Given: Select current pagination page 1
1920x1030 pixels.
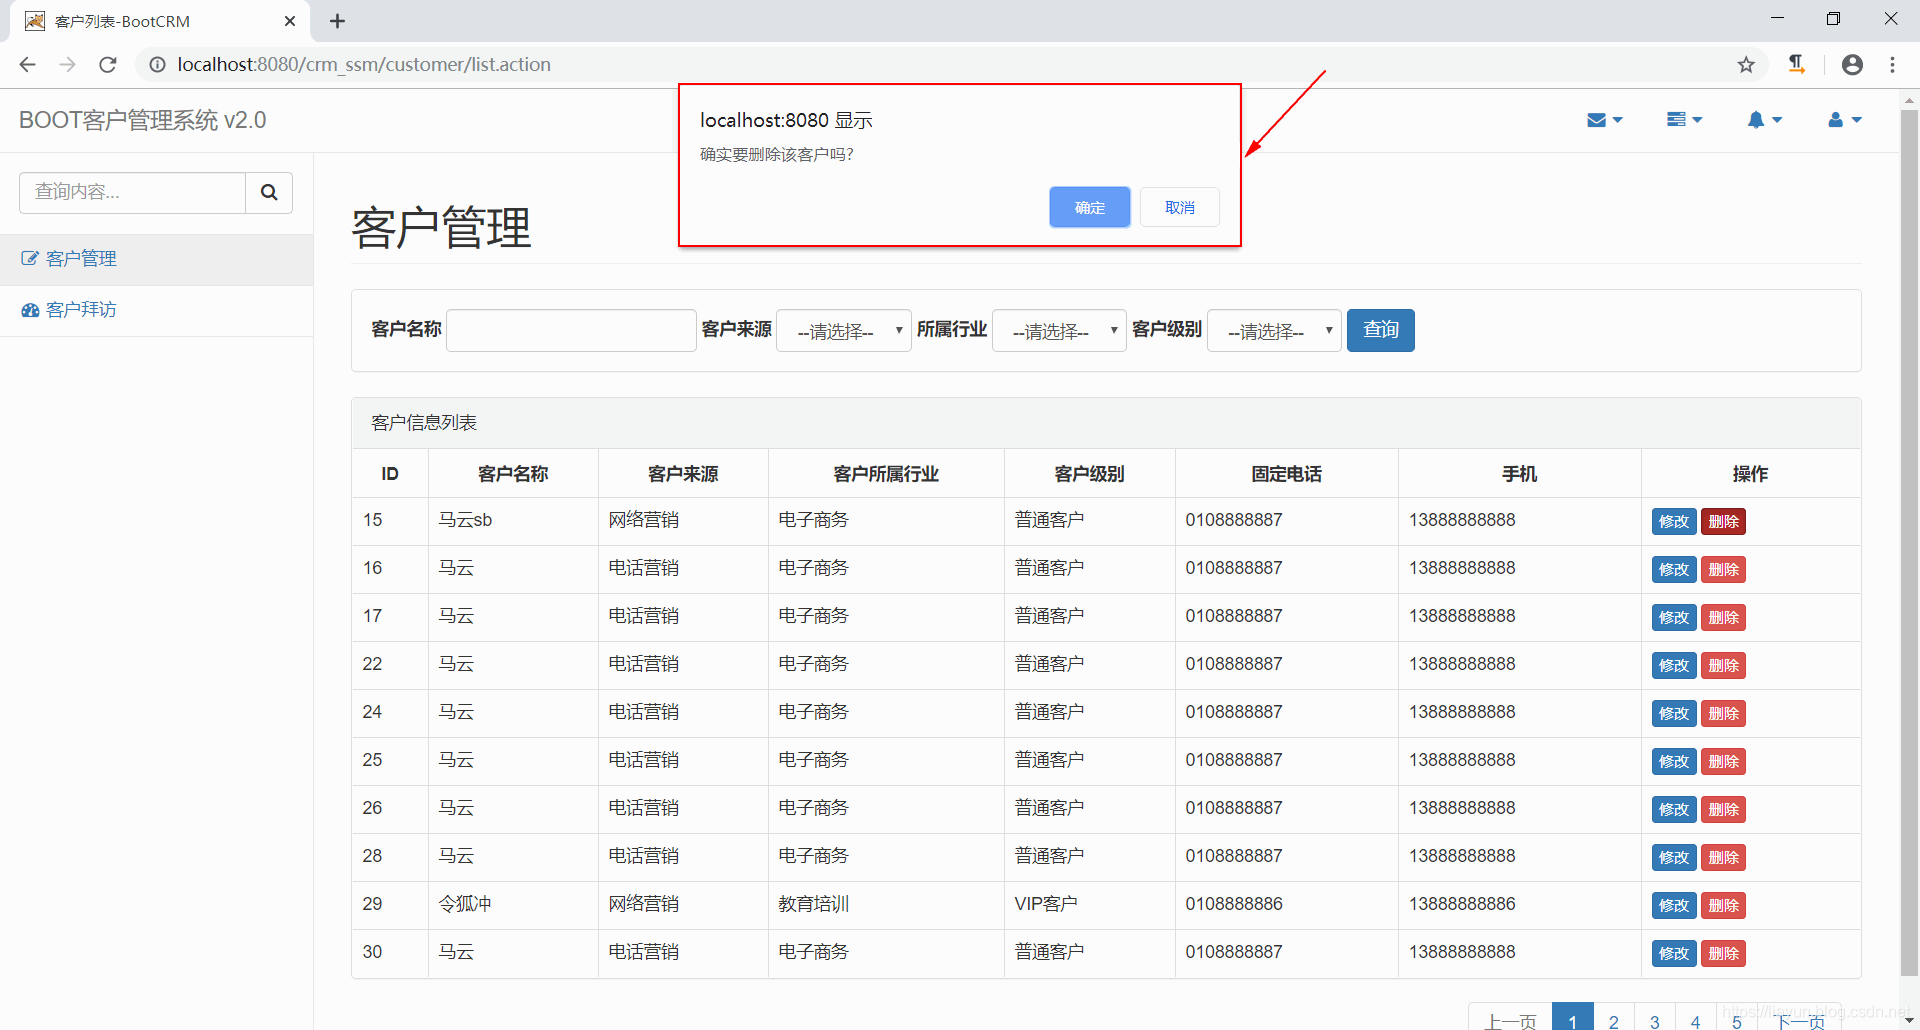Looking at the screenshot, I should [x=1572, y=1018].
